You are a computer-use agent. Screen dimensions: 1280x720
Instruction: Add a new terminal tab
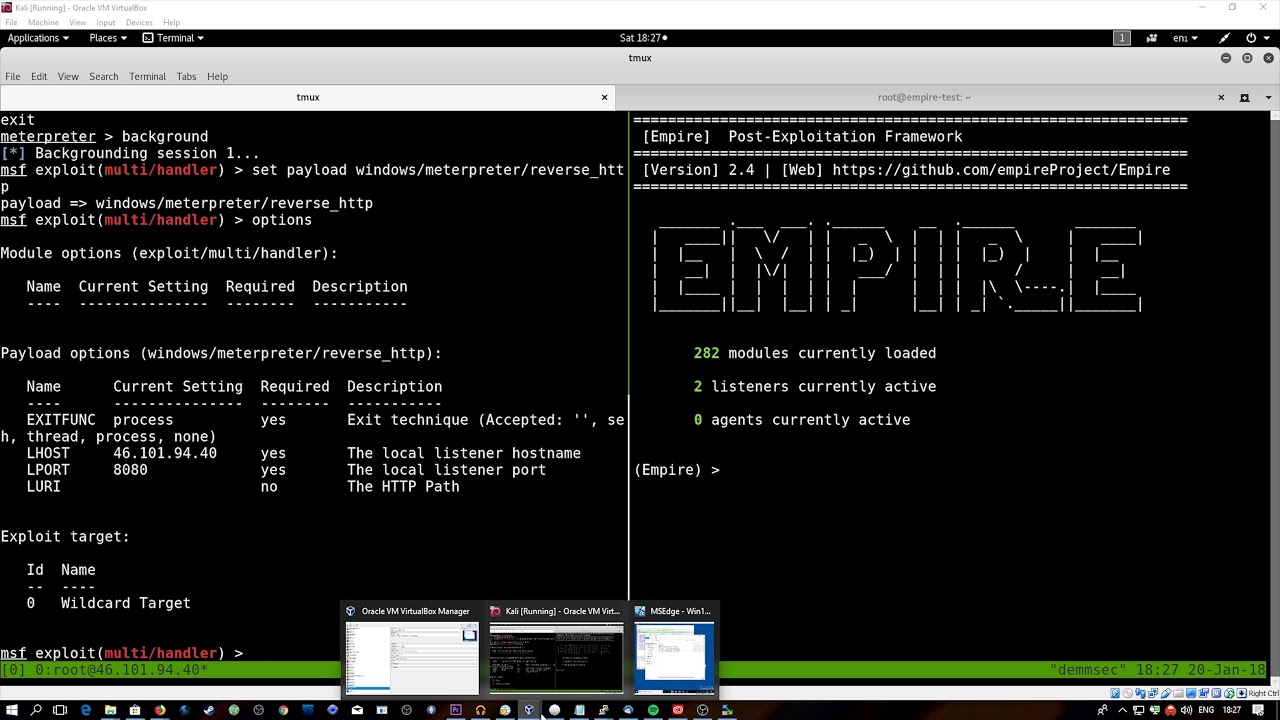pos(1244,97)
